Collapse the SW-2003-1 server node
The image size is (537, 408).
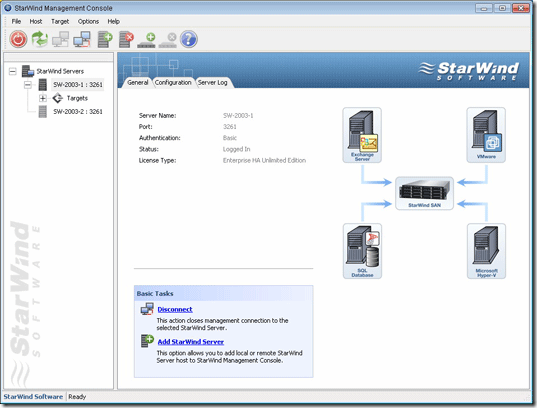[x=28, y=85]
